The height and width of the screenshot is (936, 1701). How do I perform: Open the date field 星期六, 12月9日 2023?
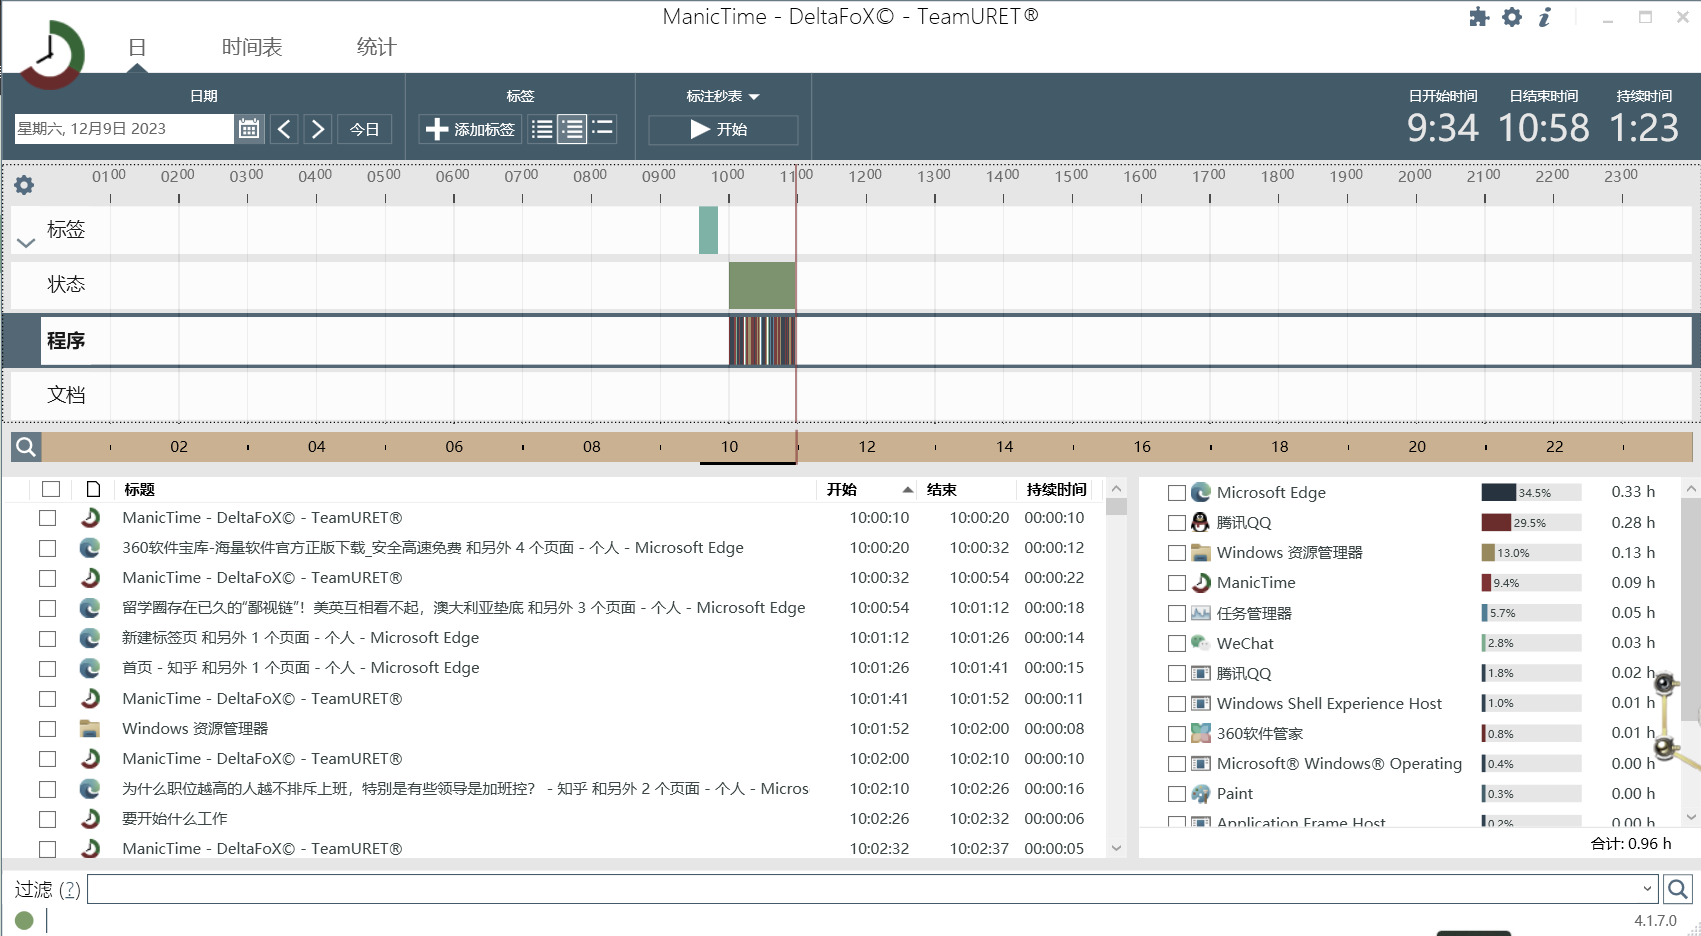pyautogui.click(x=124, y=129)
